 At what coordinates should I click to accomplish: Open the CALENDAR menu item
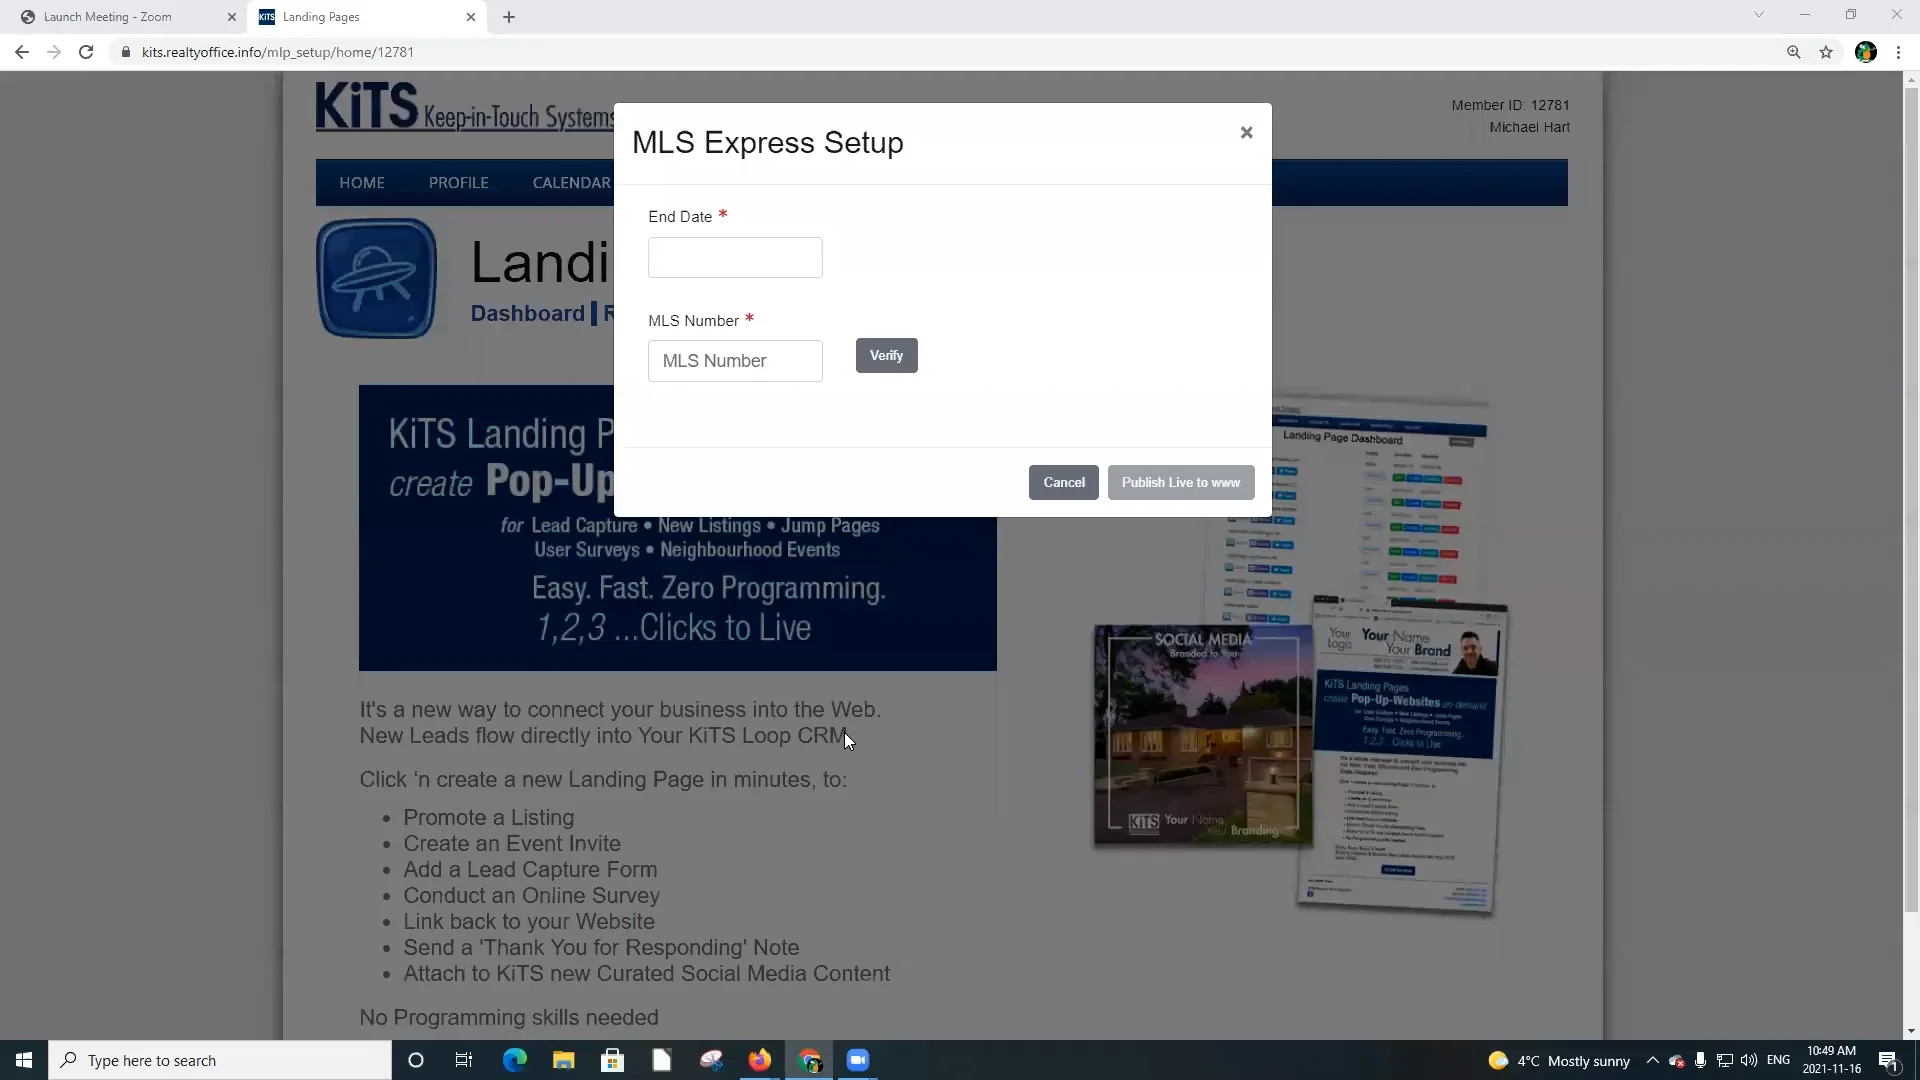(x=571, y=183)
